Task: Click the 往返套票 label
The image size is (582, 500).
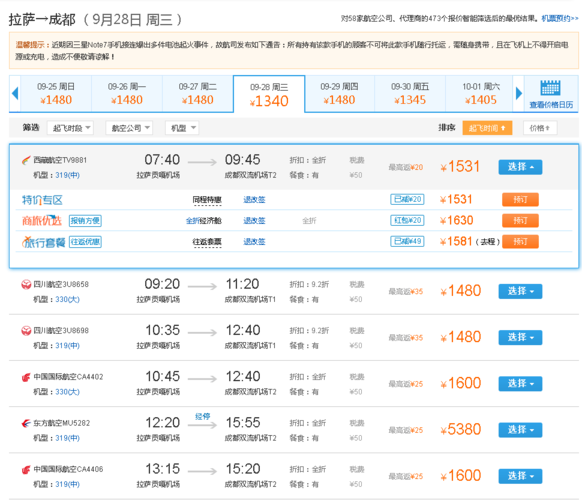Action: pyautogui.click(x=207, y=242)
